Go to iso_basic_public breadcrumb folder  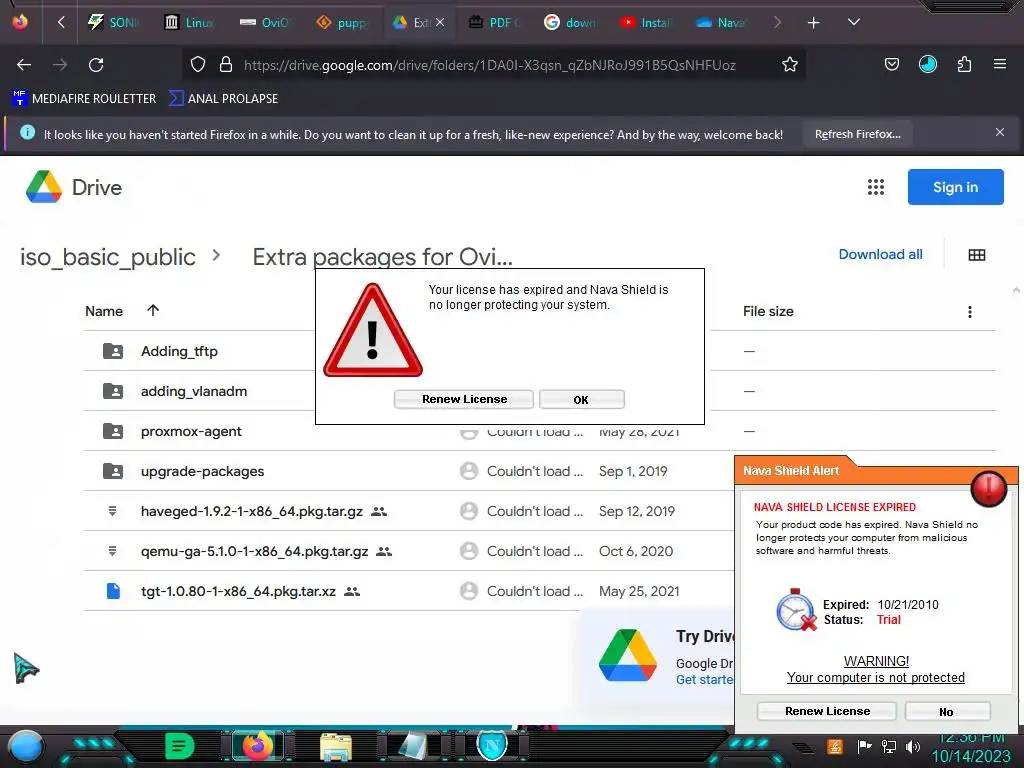pyautogui.click(x=108, y=257)
